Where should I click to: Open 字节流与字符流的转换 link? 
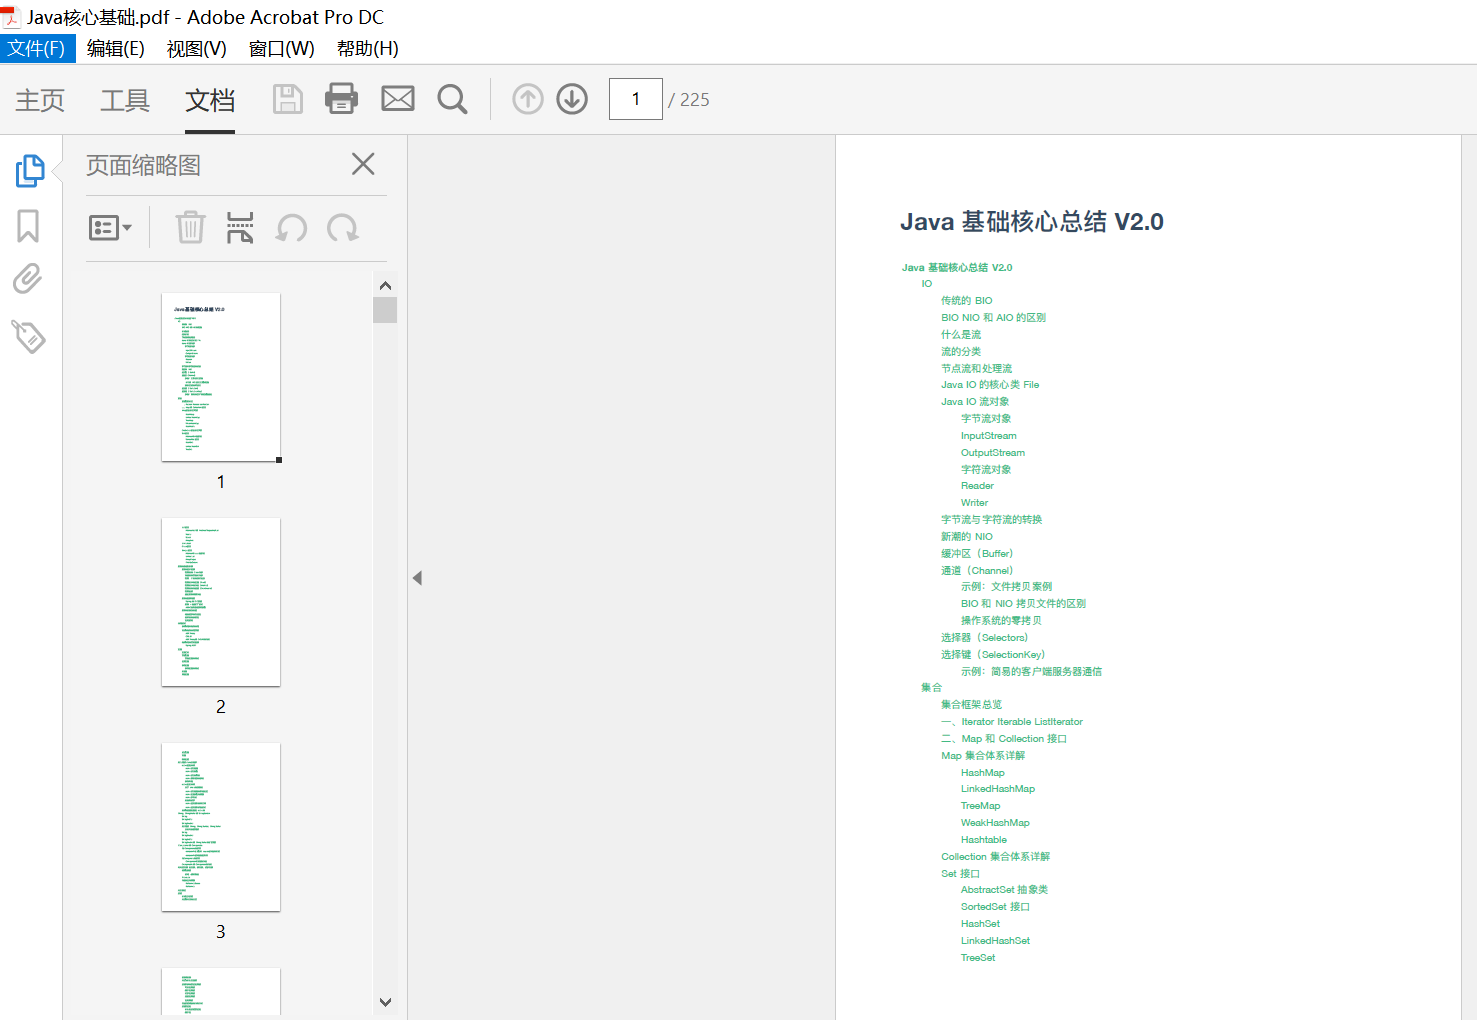pos(991,519)
